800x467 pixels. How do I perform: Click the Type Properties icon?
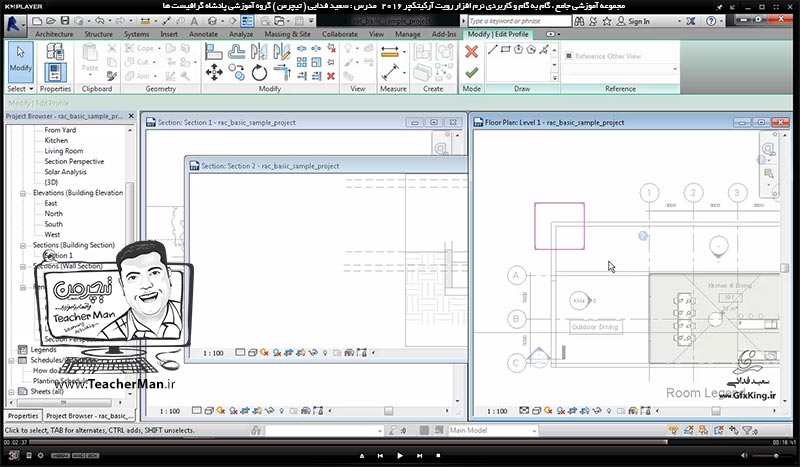click(55, 52)
